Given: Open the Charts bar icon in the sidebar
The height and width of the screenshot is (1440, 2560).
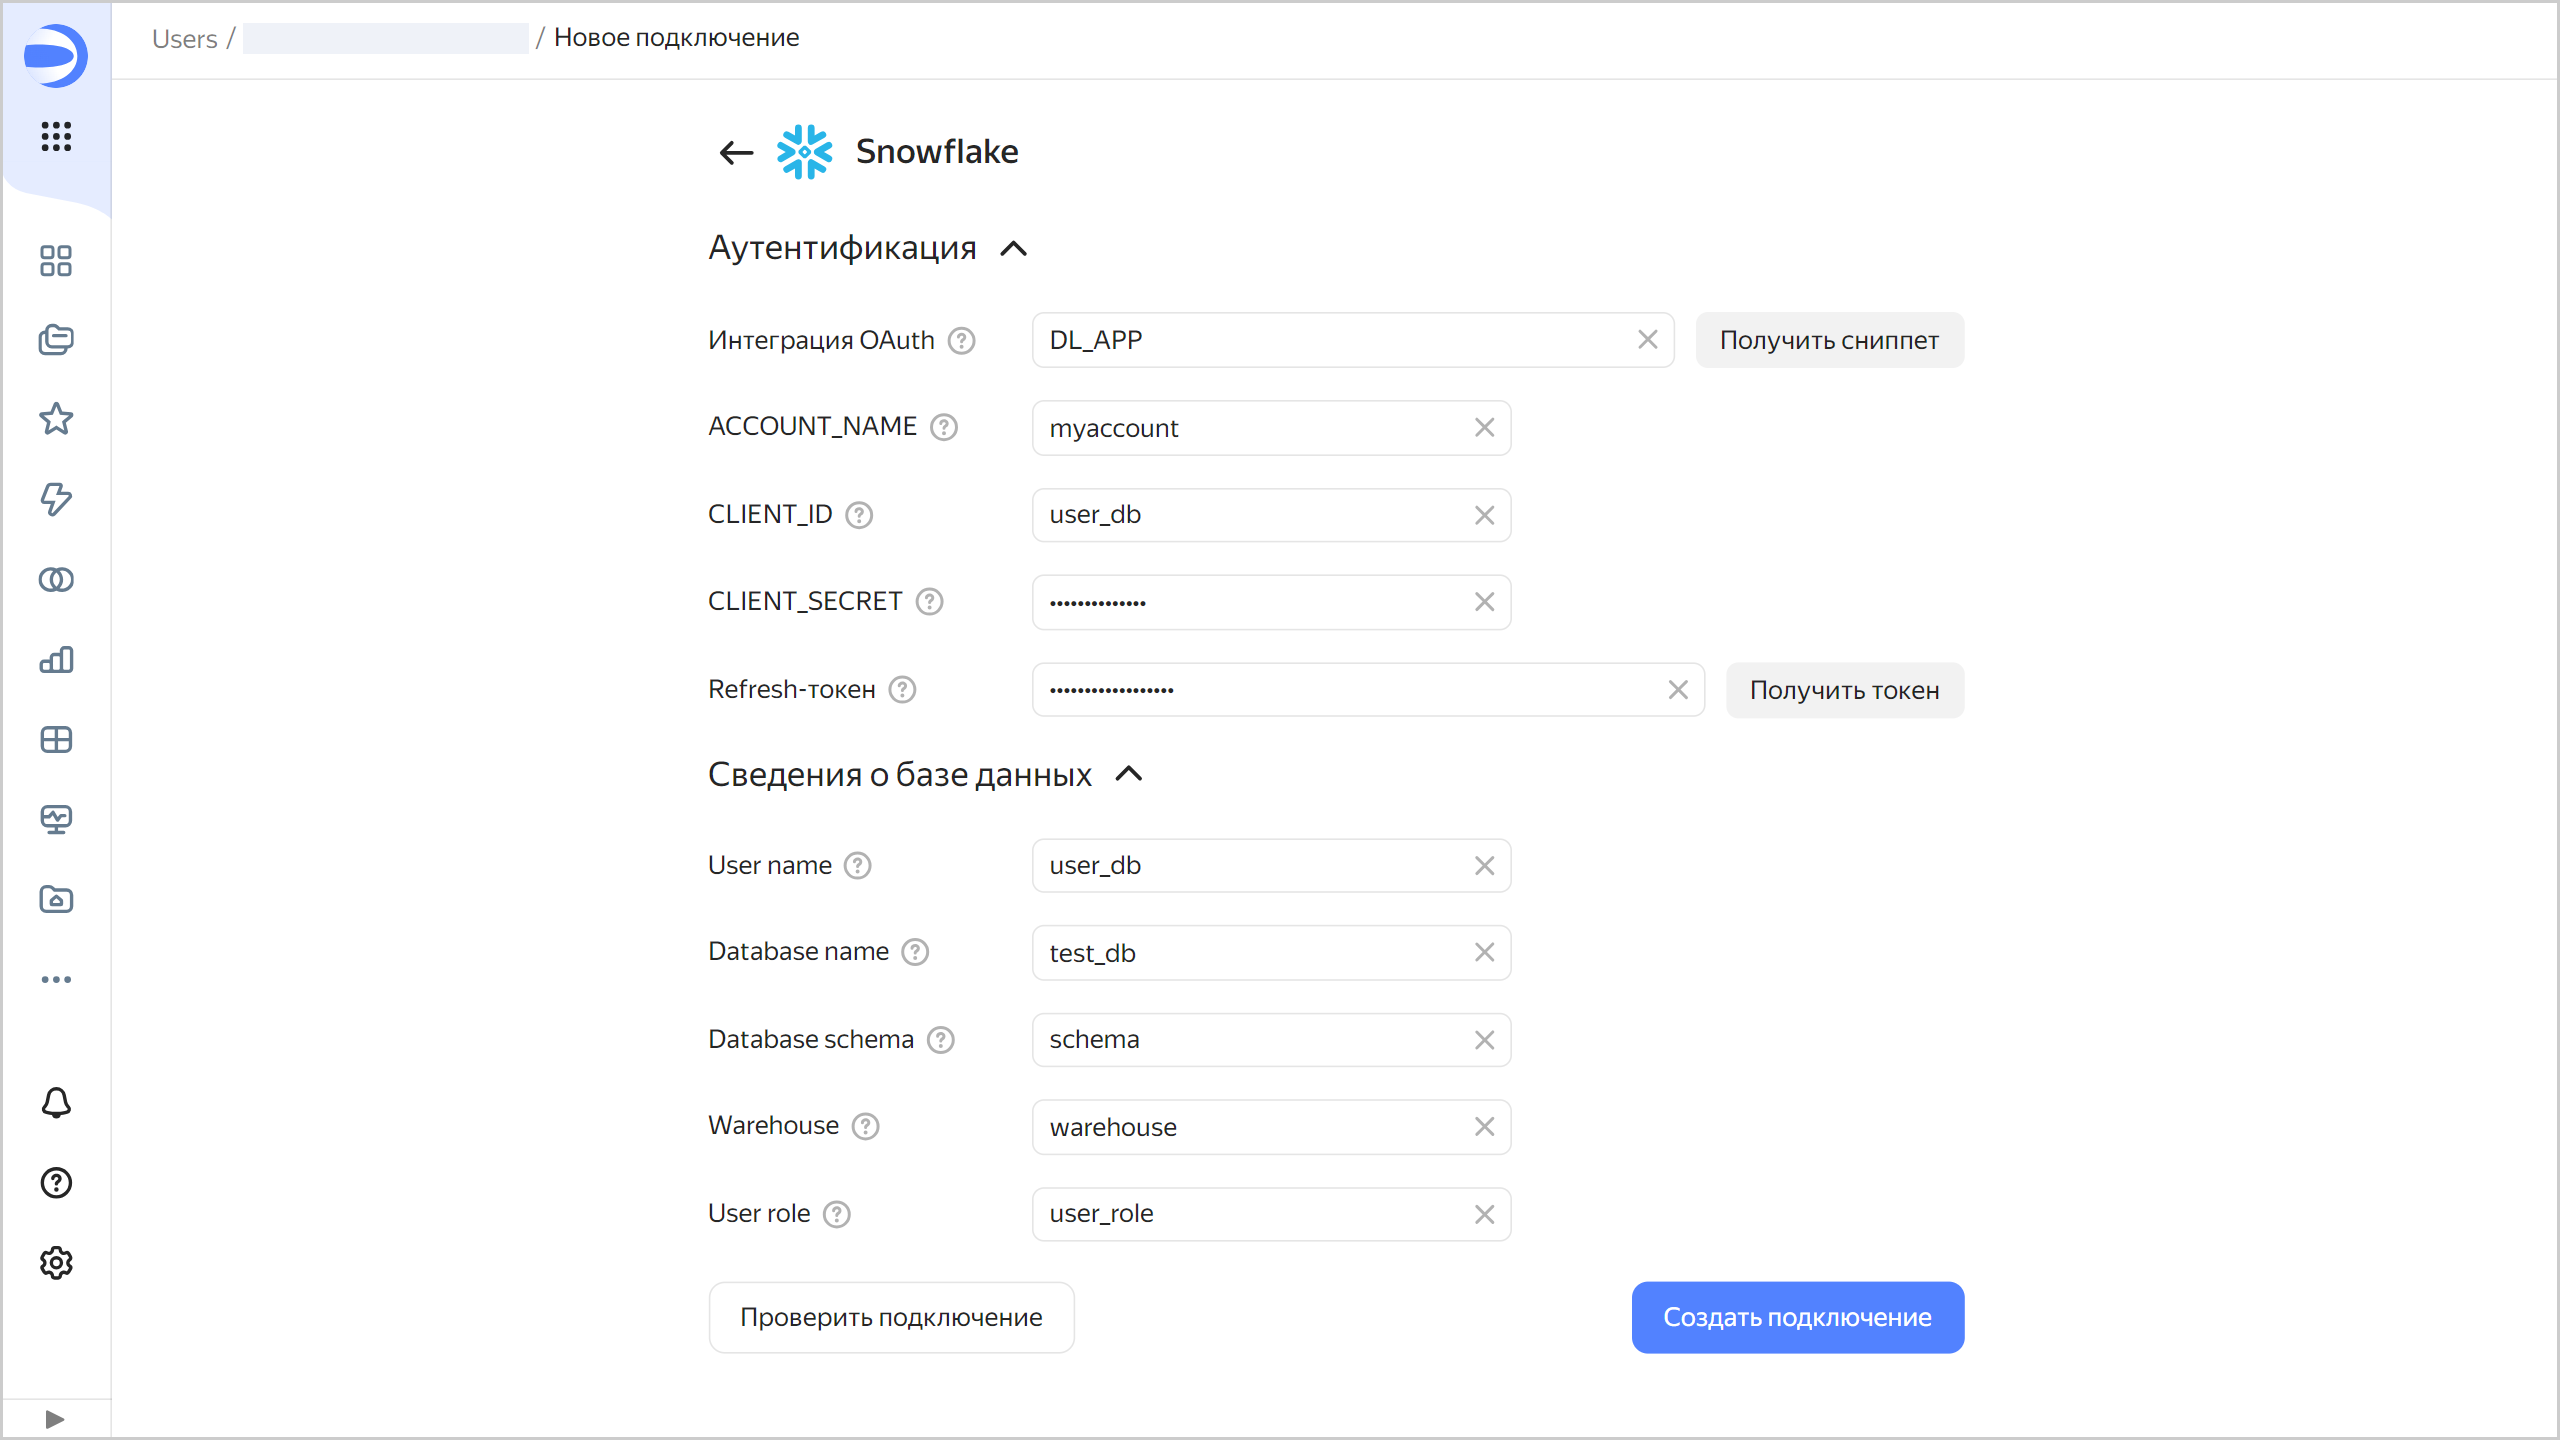Looking at the screenshot, I should (x=56, y=659).
